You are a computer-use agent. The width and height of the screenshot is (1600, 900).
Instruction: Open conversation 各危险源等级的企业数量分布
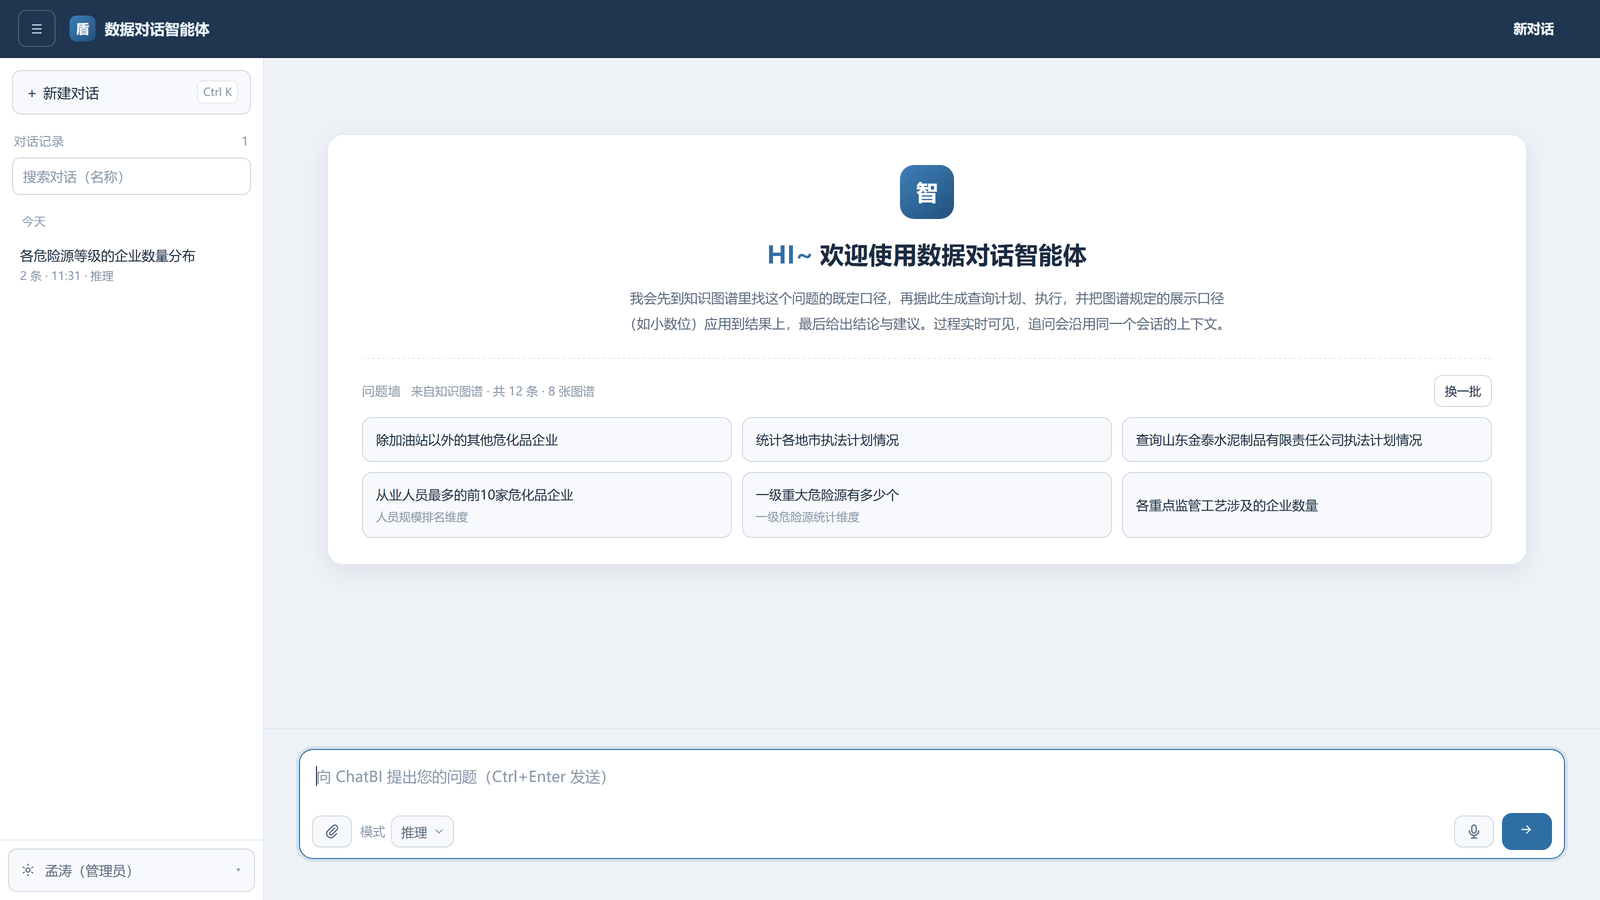pyautogui.click(x=131, y=264)
